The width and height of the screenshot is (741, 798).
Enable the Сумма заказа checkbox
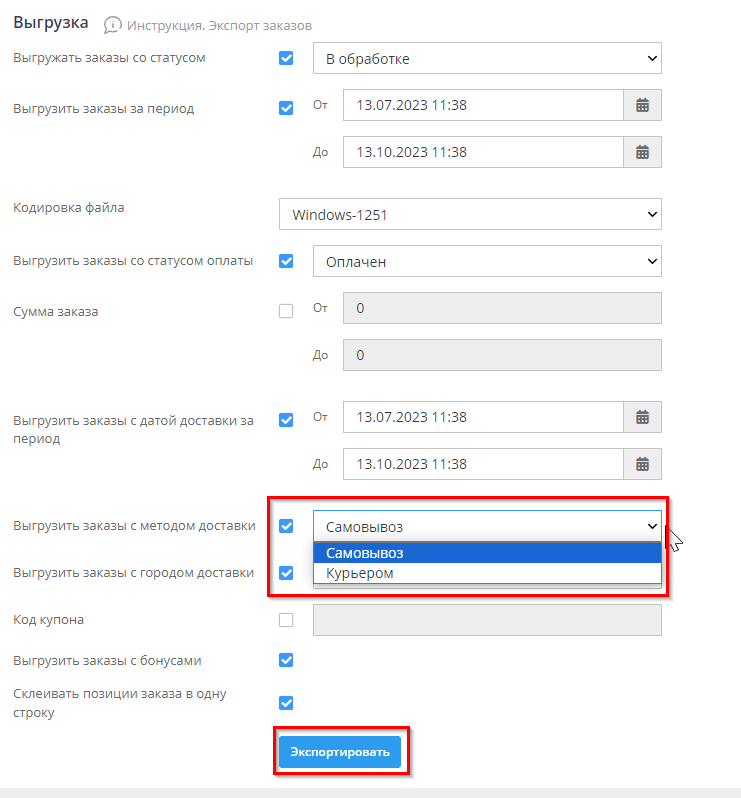tap(286, 311)
